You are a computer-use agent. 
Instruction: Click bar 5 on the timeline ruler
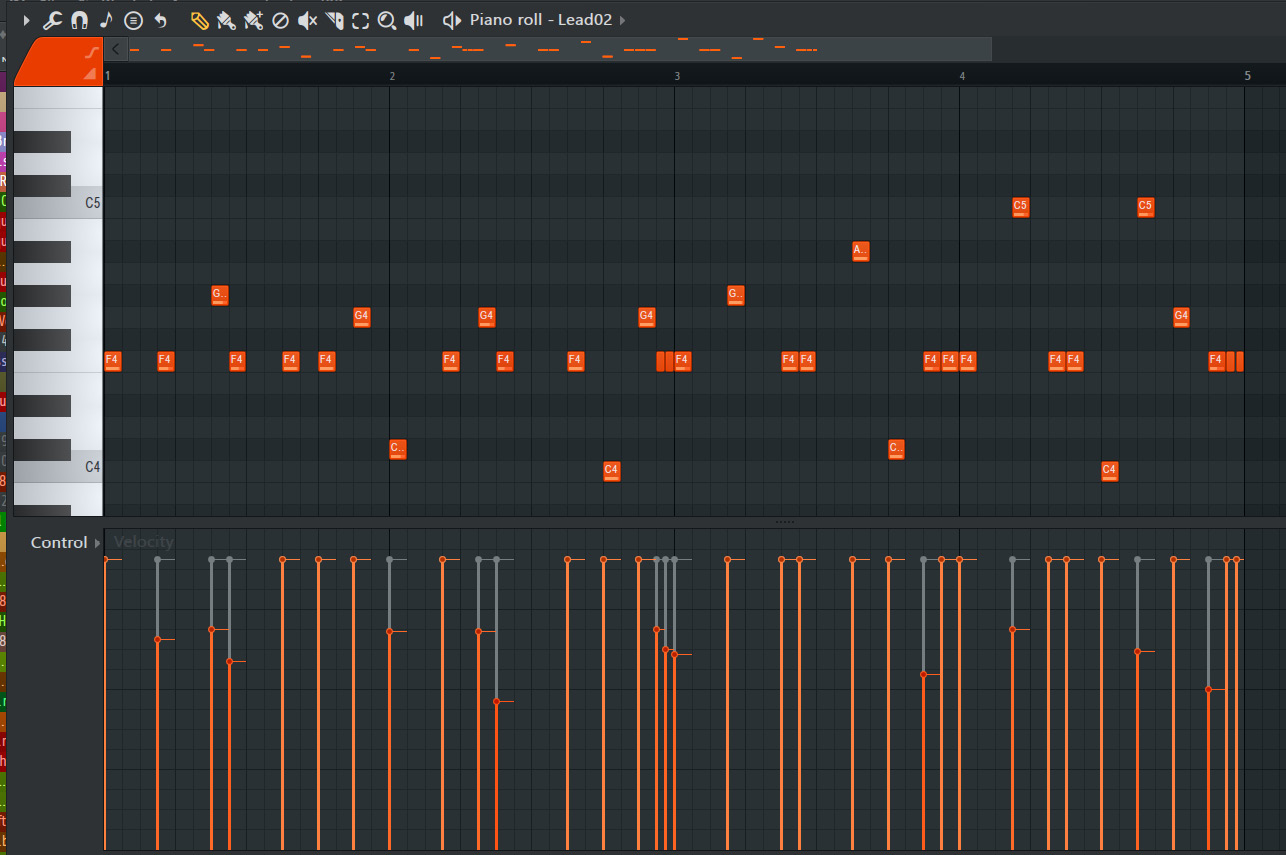[1247, 76]
